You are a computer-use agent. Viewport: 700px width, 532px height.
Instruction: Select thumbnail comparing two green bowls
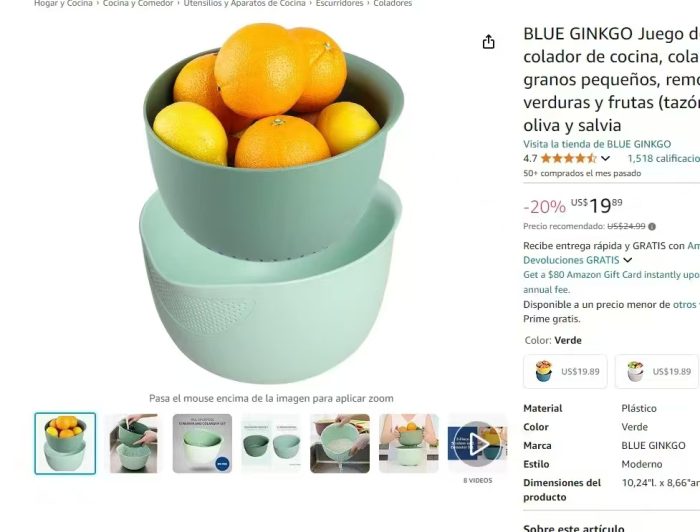point(271,444)
